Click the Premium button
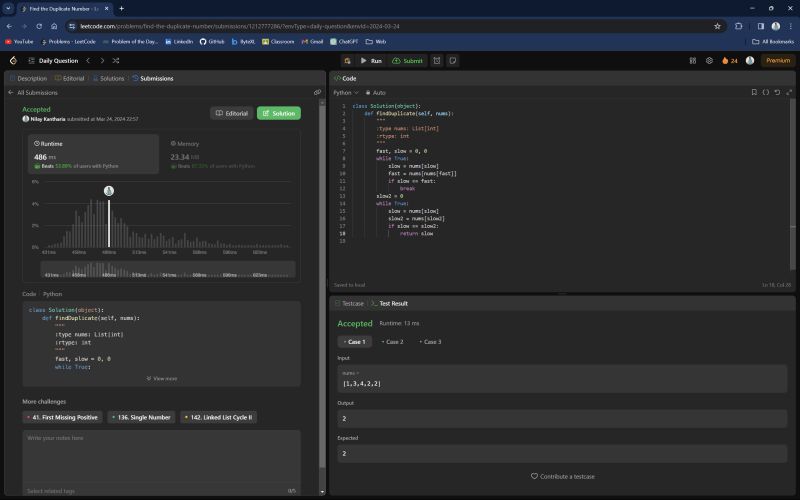 [x=778, y=60]
